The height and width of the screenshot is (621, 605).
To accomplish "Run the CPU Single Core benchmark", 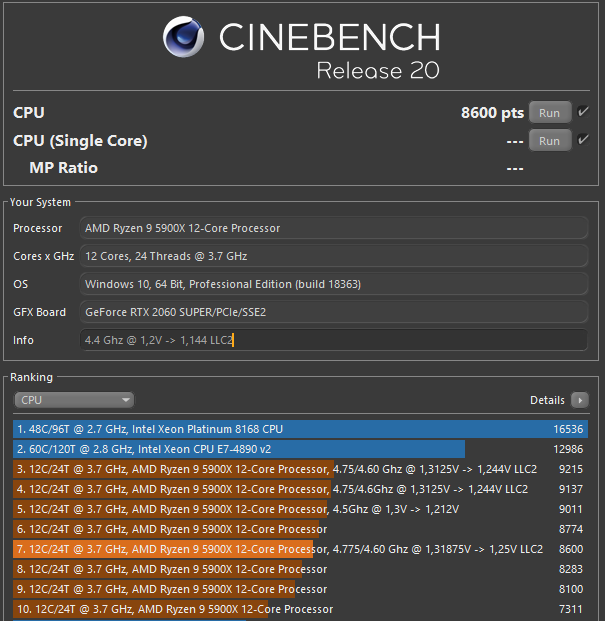I will (550, 141).
